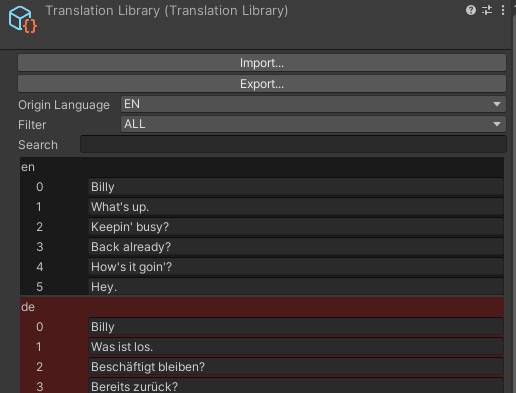Edit the entry 'How's it goin'?'
The width and height of the screenshot is (516, 393).
pos(296,267)
